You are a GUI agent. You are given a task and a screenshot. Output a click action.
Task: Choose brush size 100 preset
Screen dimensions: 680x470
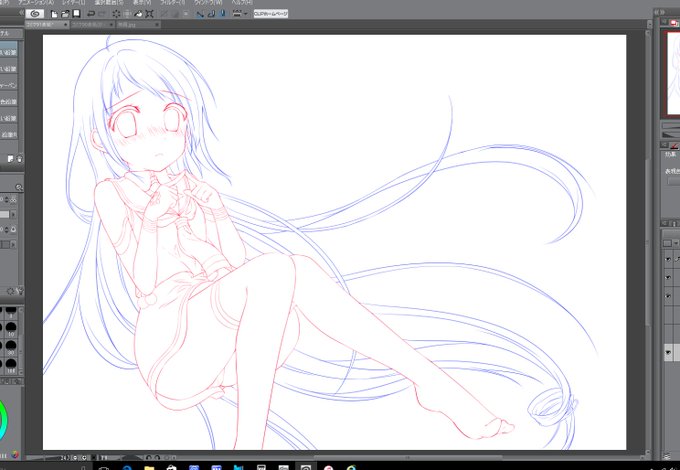11,366
